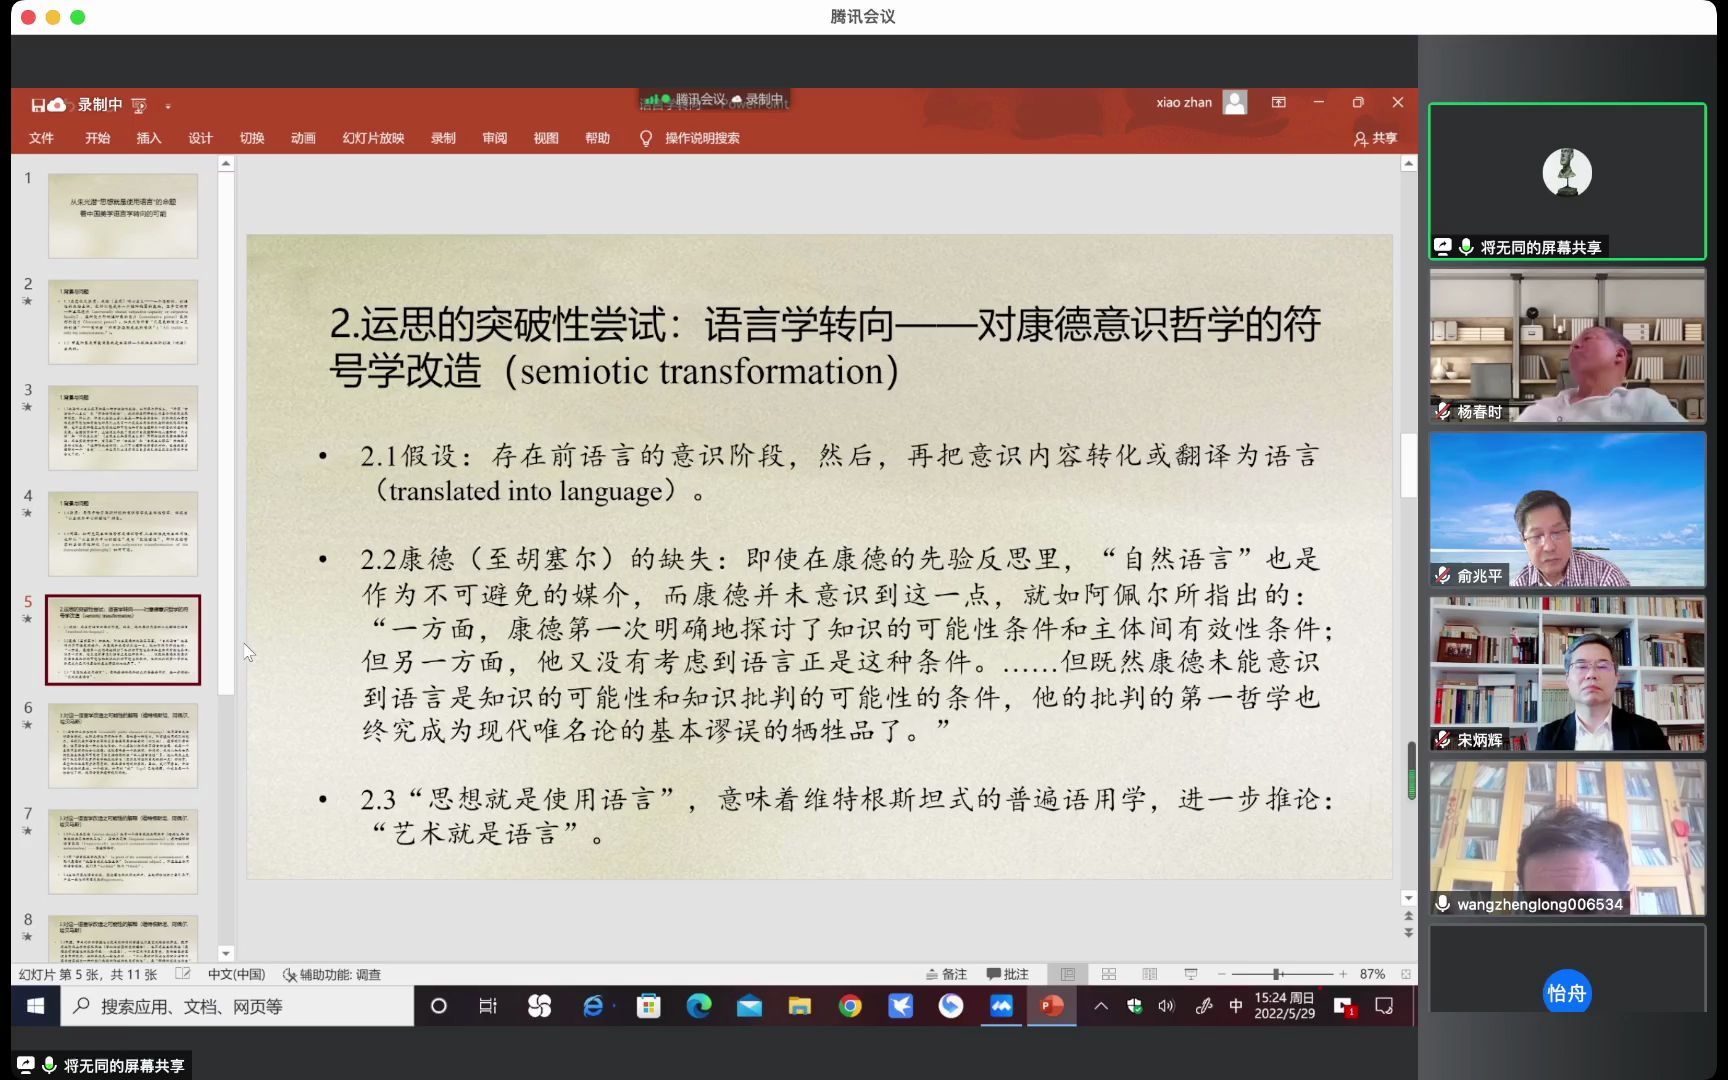The width and height of the screenshot is (1728, 1080).
Task: Select slide 4 thumbnail
Action: tap(123, 534)
